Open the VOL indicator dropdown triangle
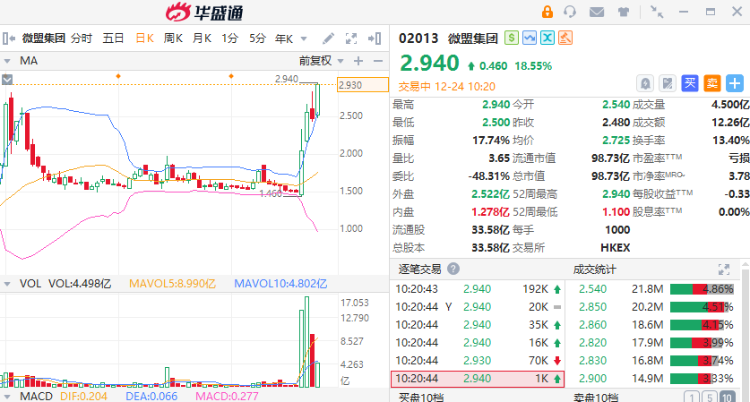 click(x=7, y=284)
